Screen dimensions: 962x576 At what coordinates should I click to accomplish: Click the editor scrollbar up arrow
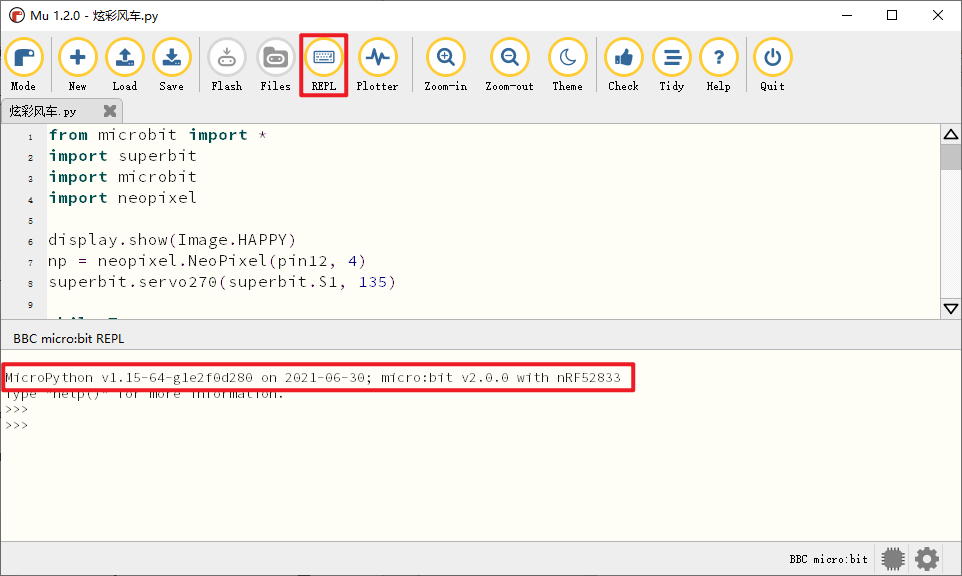(x=951, y=134)
